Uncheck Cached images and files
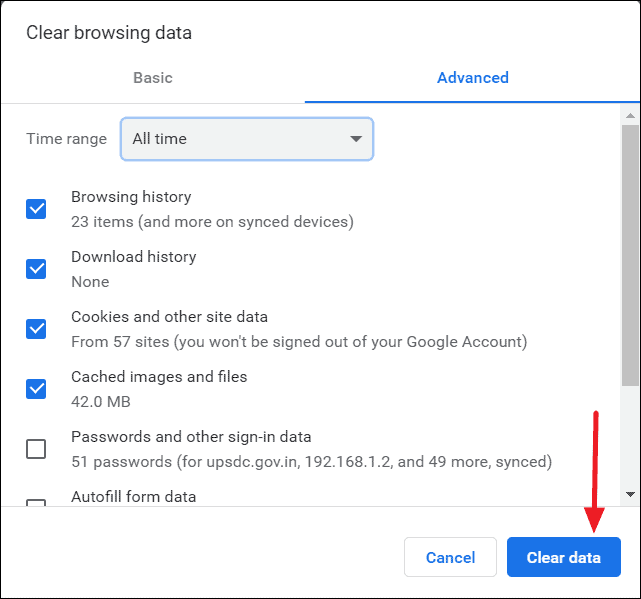641x599 pixels. (36, 389)
